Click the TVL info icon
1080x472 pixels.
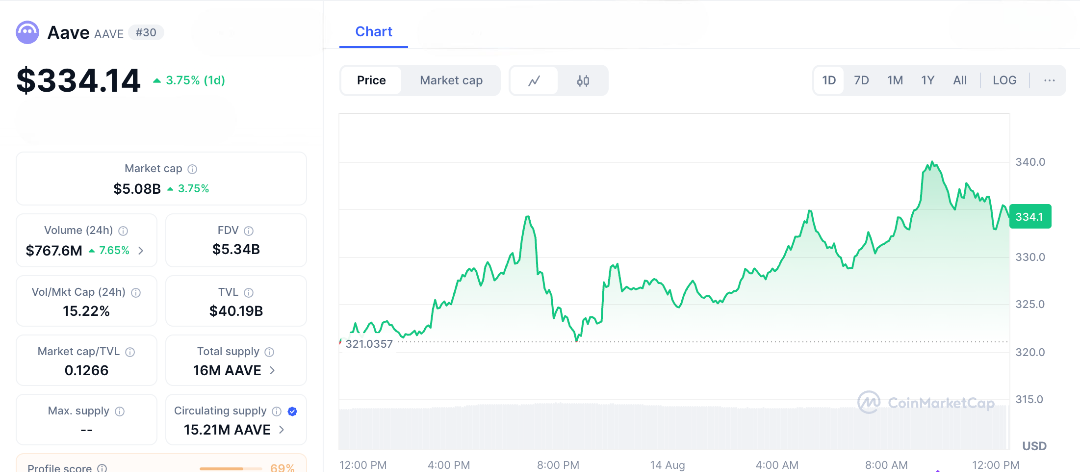tap(249, 293)
